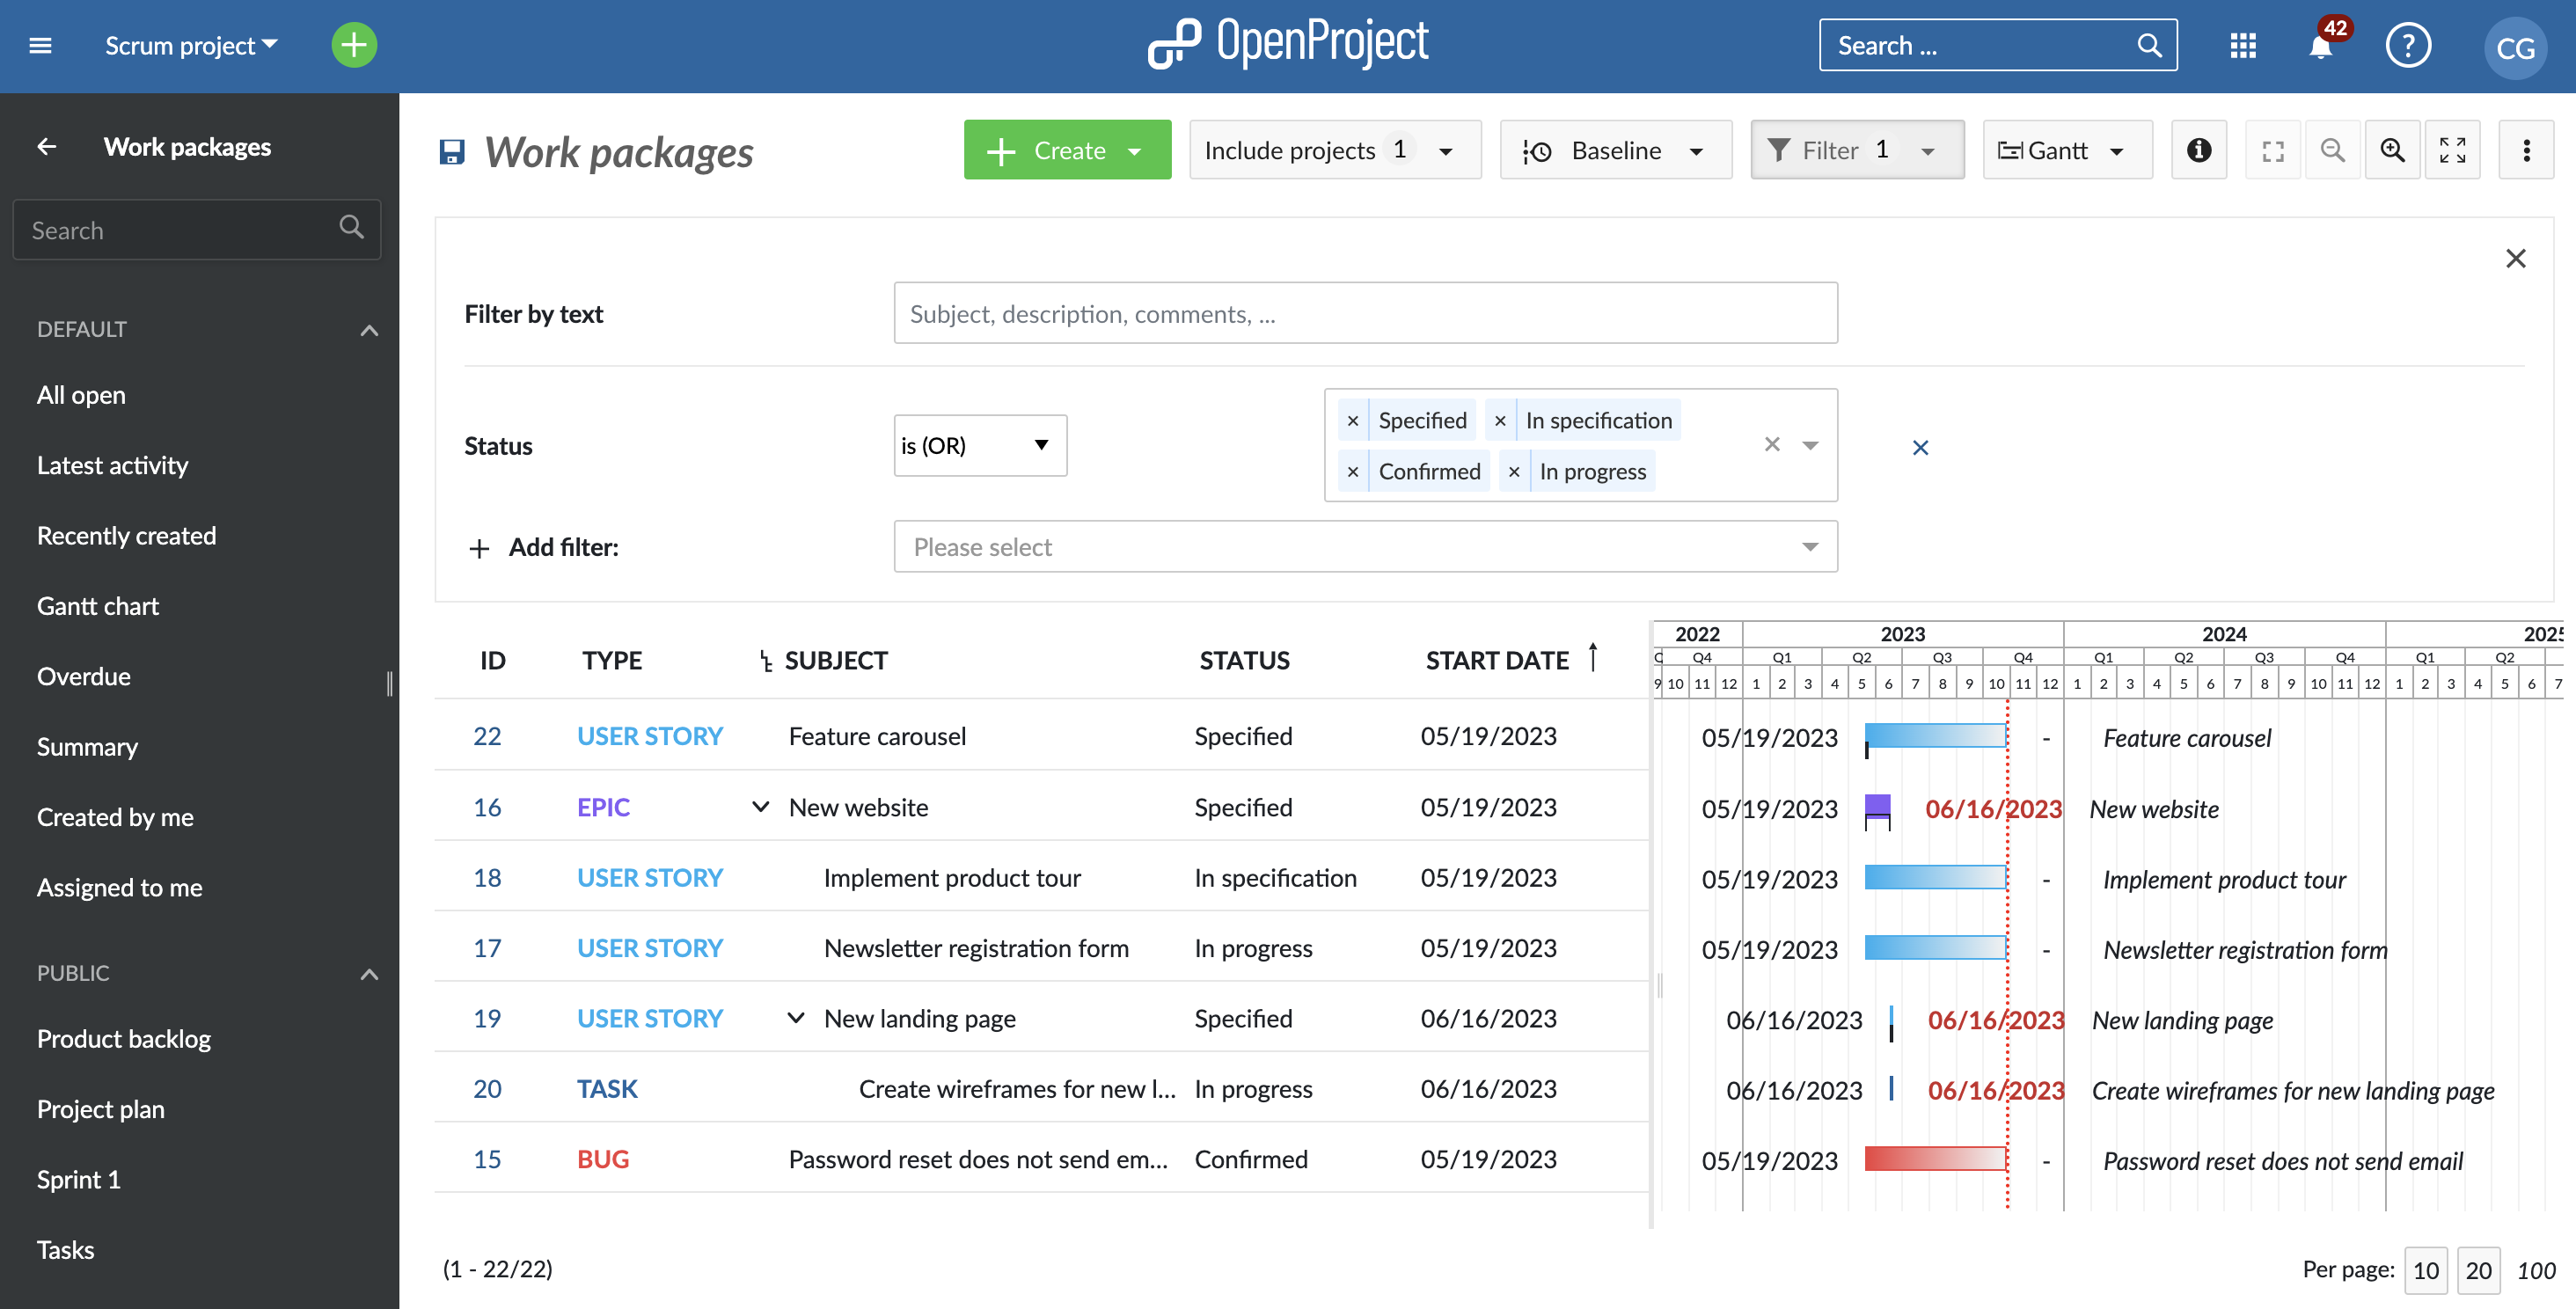Remove the In specification status tag

[1501, 420]
